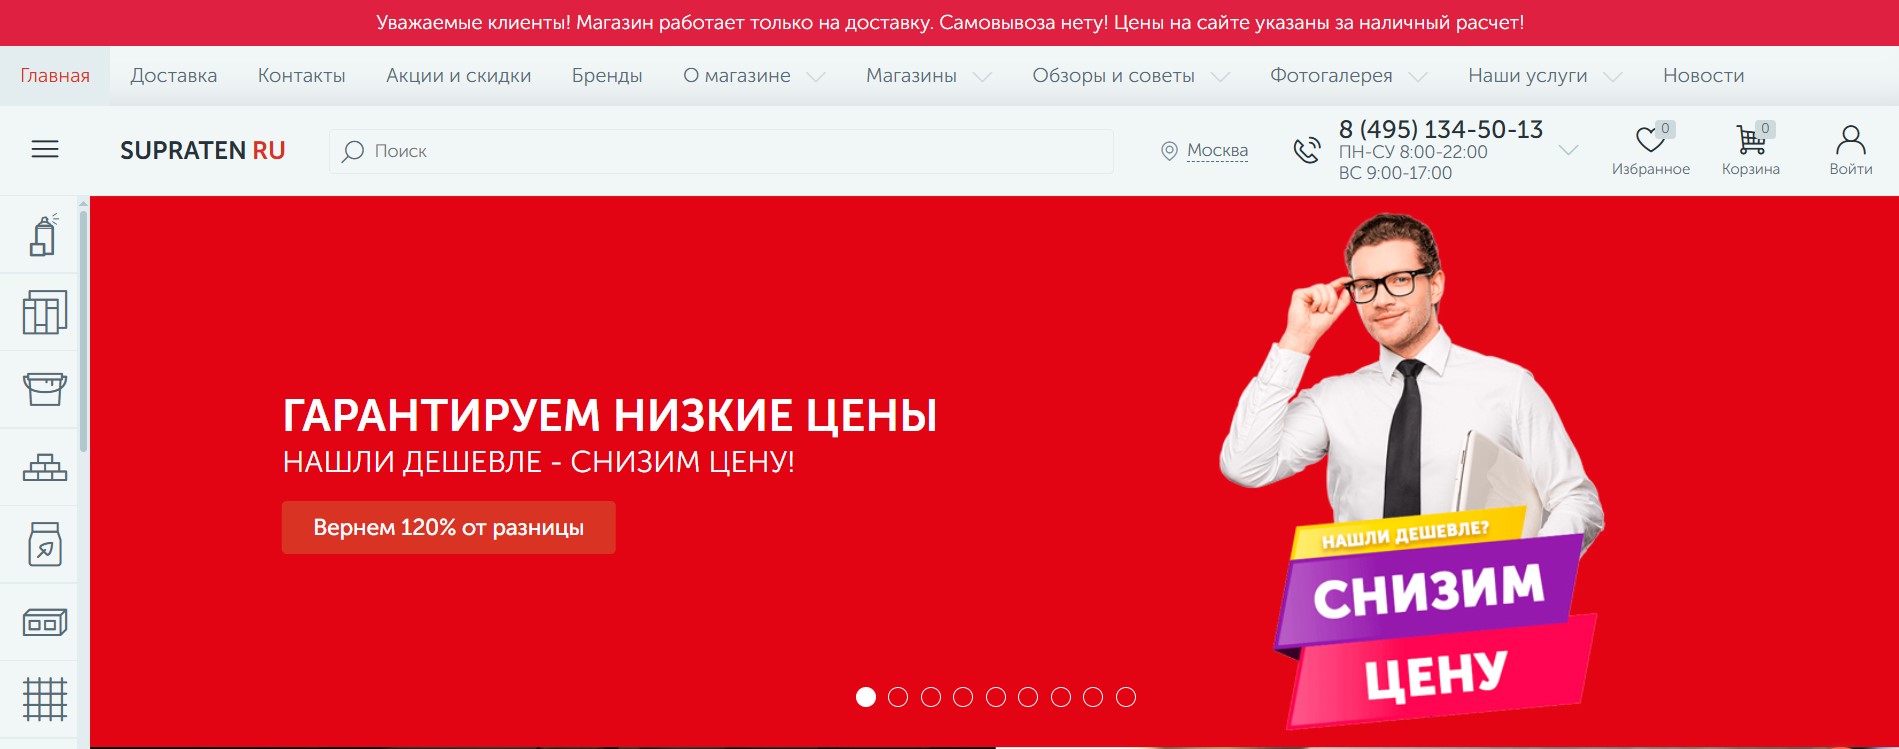This screenshot has width=1899, height=749.
Task: Open the Корзина shopping cart
Action: (x=1750, y=139)
